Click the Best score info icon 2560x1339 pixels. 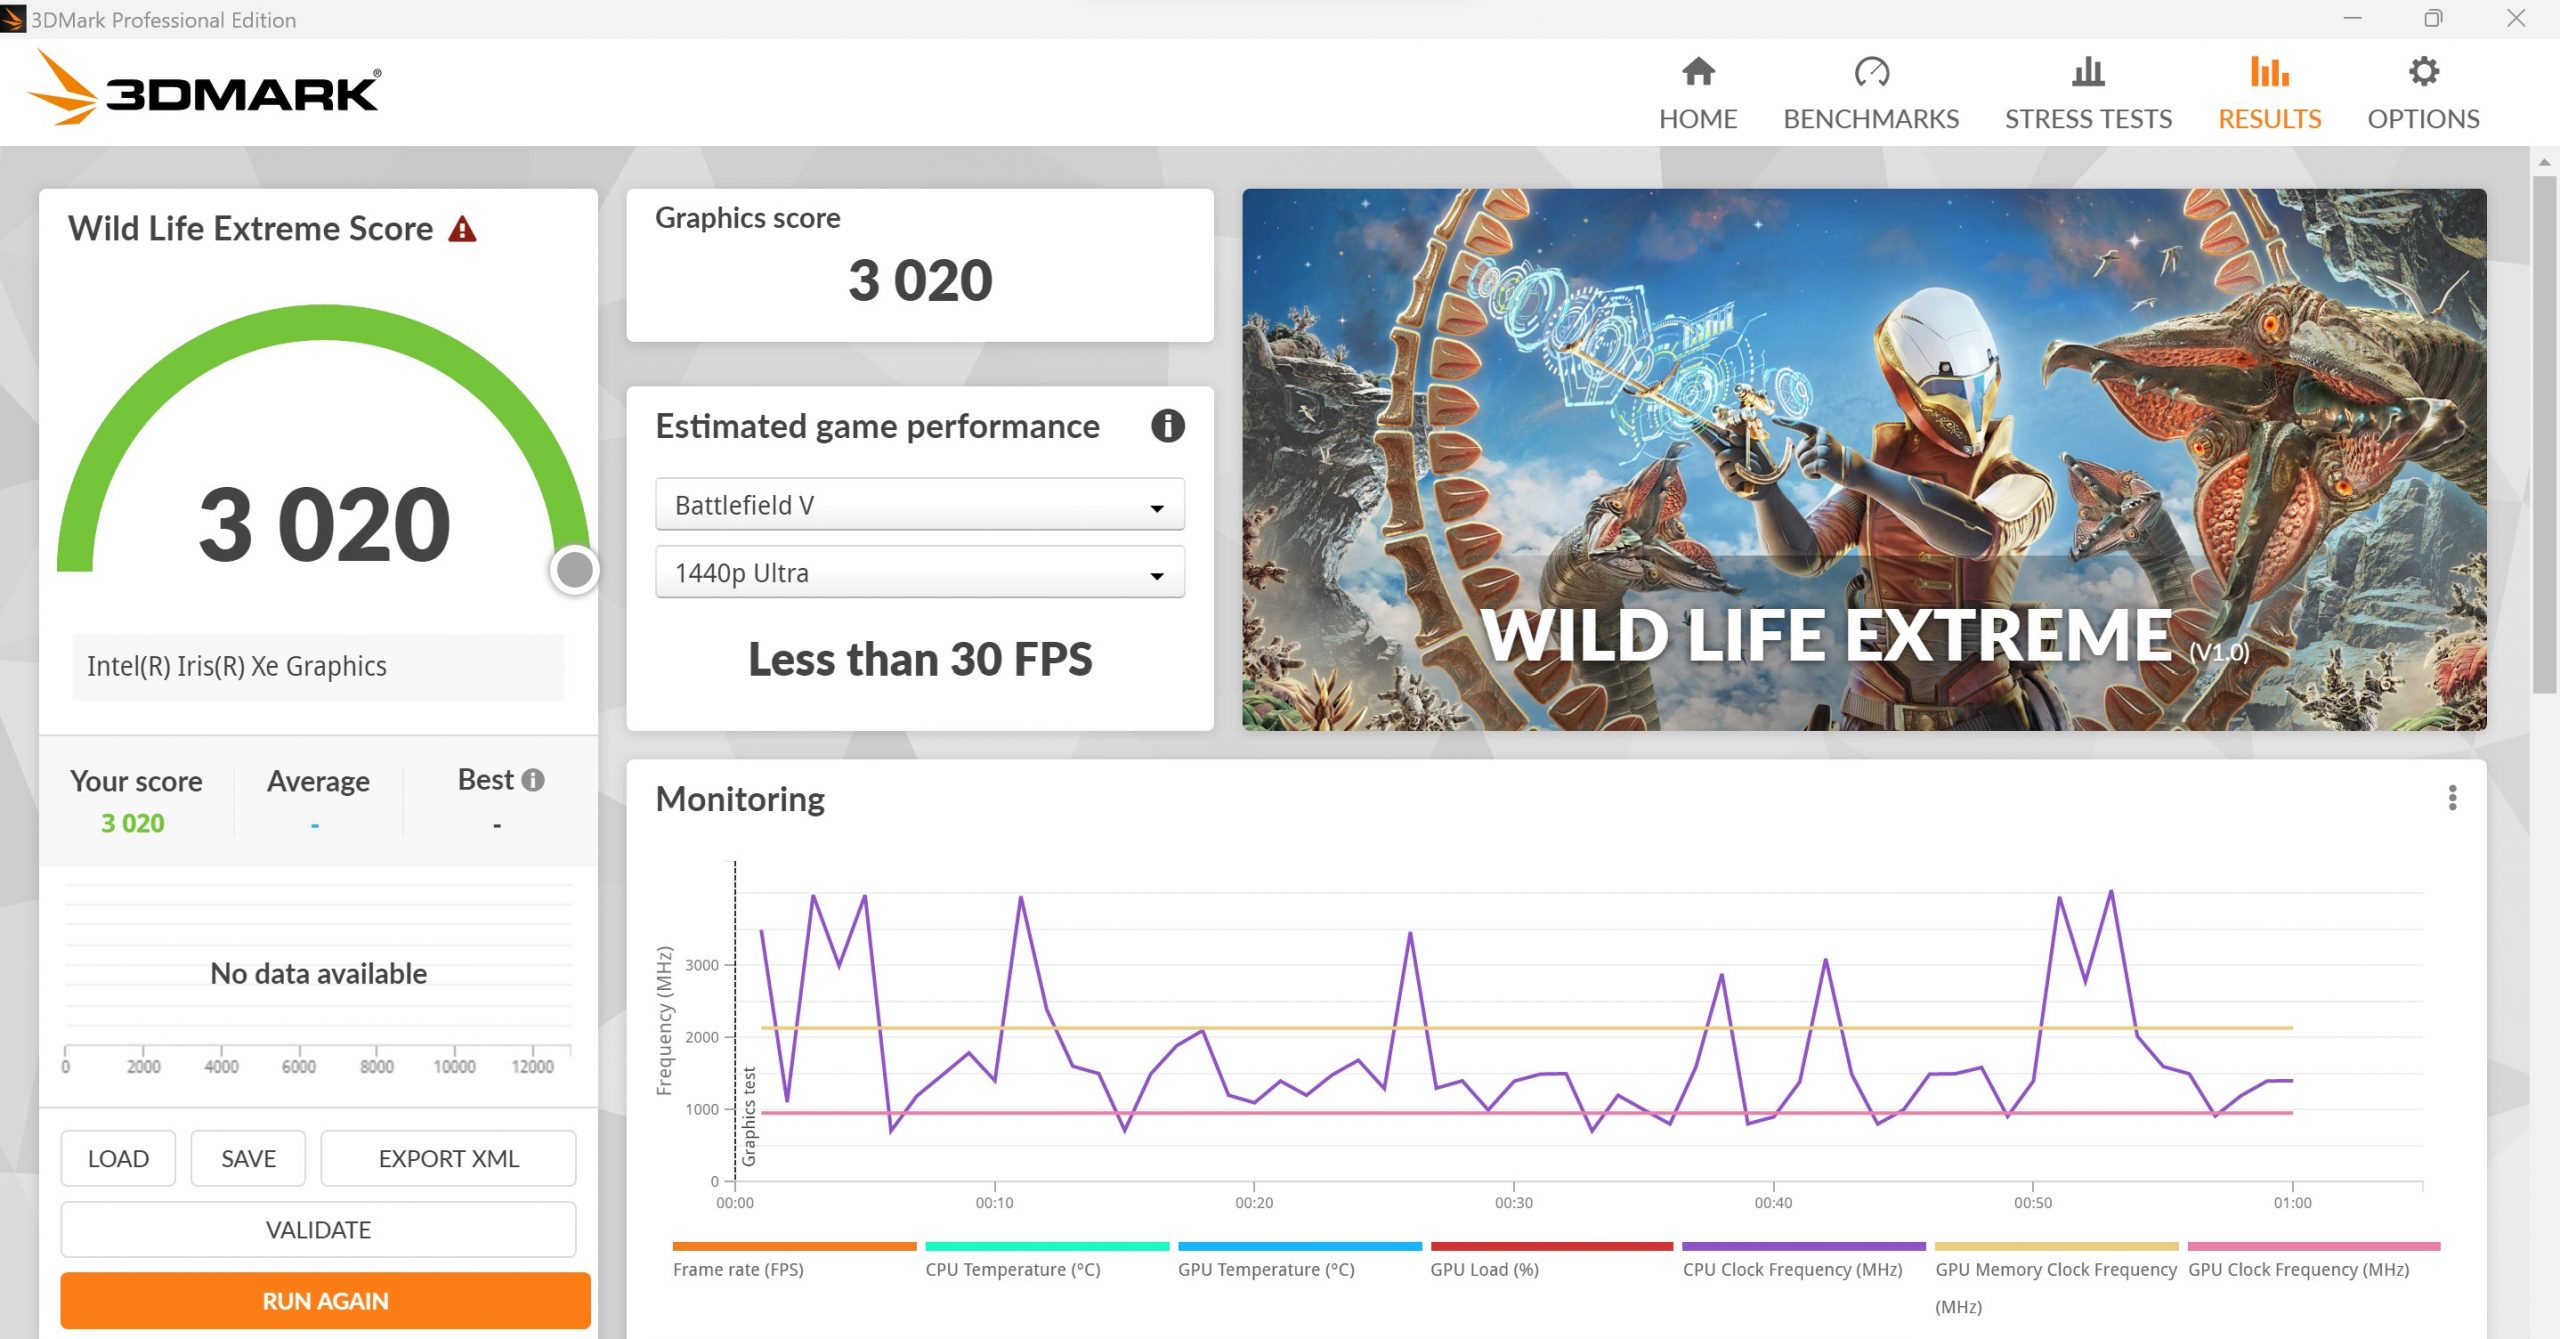point(534,780)
